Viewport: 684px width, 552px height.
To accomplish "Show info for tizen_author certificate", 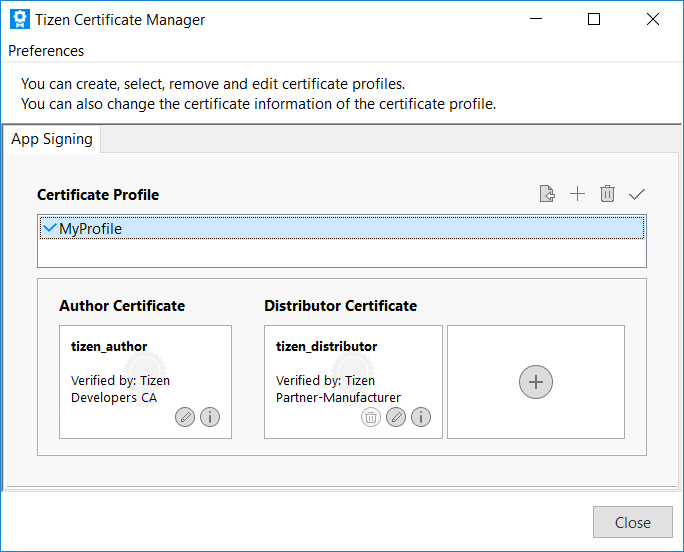I will tap(210, 417).
